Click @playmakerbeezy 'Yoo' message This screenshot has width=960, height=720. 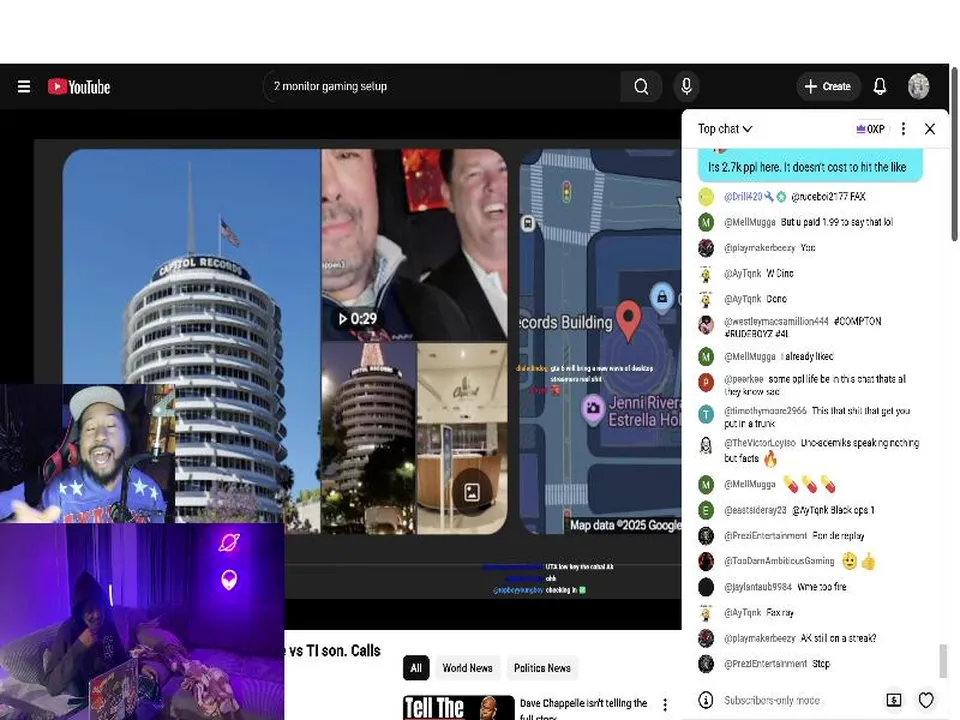808,247
